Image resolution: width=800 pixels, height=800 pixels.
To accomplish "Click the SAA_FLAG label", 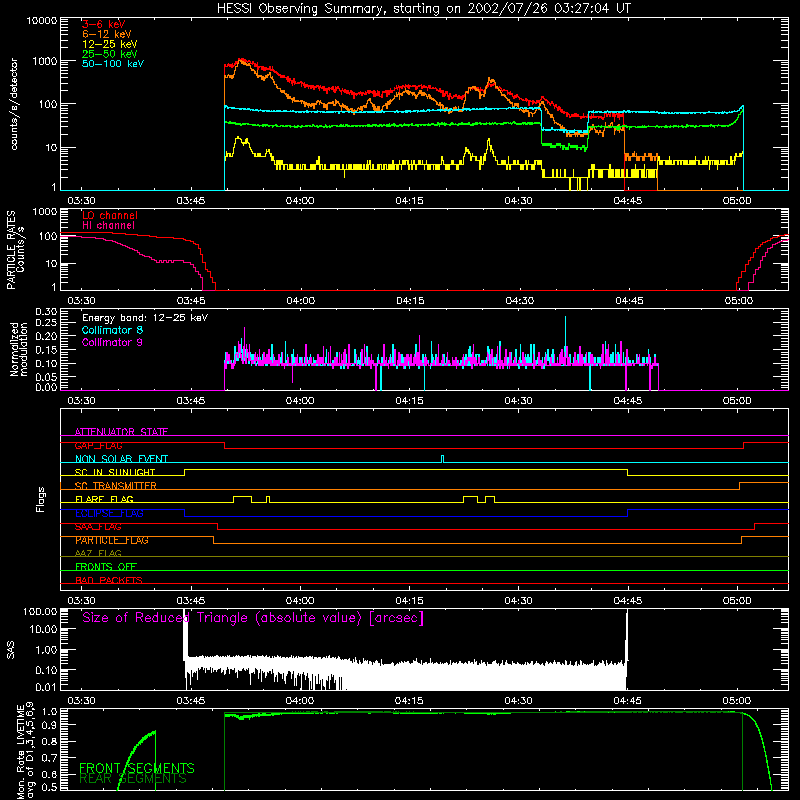I will pos(98,527).
